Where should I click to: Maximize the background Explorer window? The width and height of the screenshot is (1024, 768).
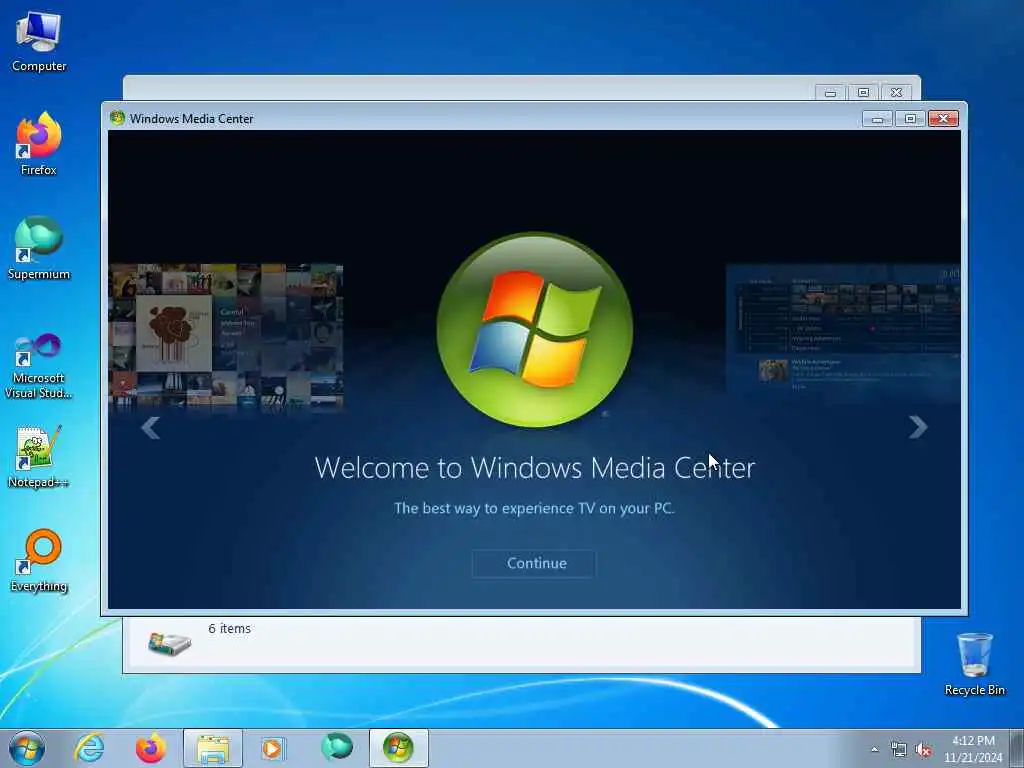pyautogui.click(x=863, y=93)
